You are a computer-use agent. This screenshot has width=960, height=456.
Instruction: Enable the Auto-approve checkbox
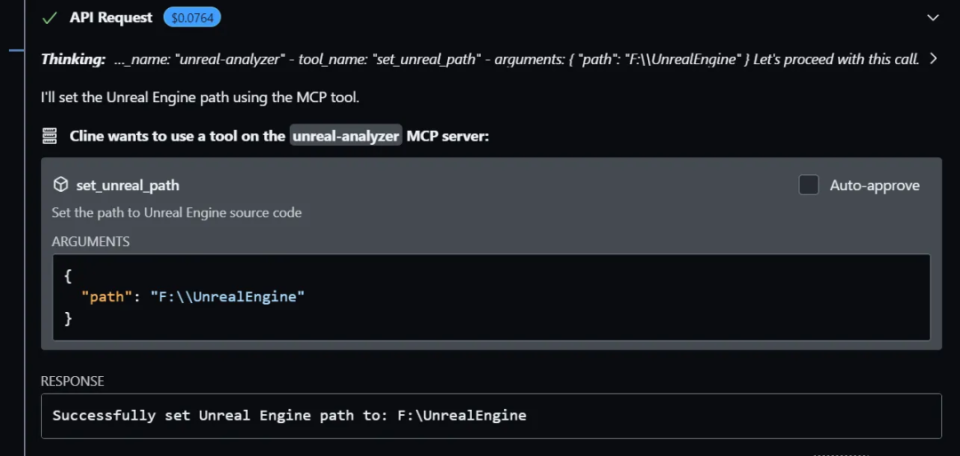point(808,185)
